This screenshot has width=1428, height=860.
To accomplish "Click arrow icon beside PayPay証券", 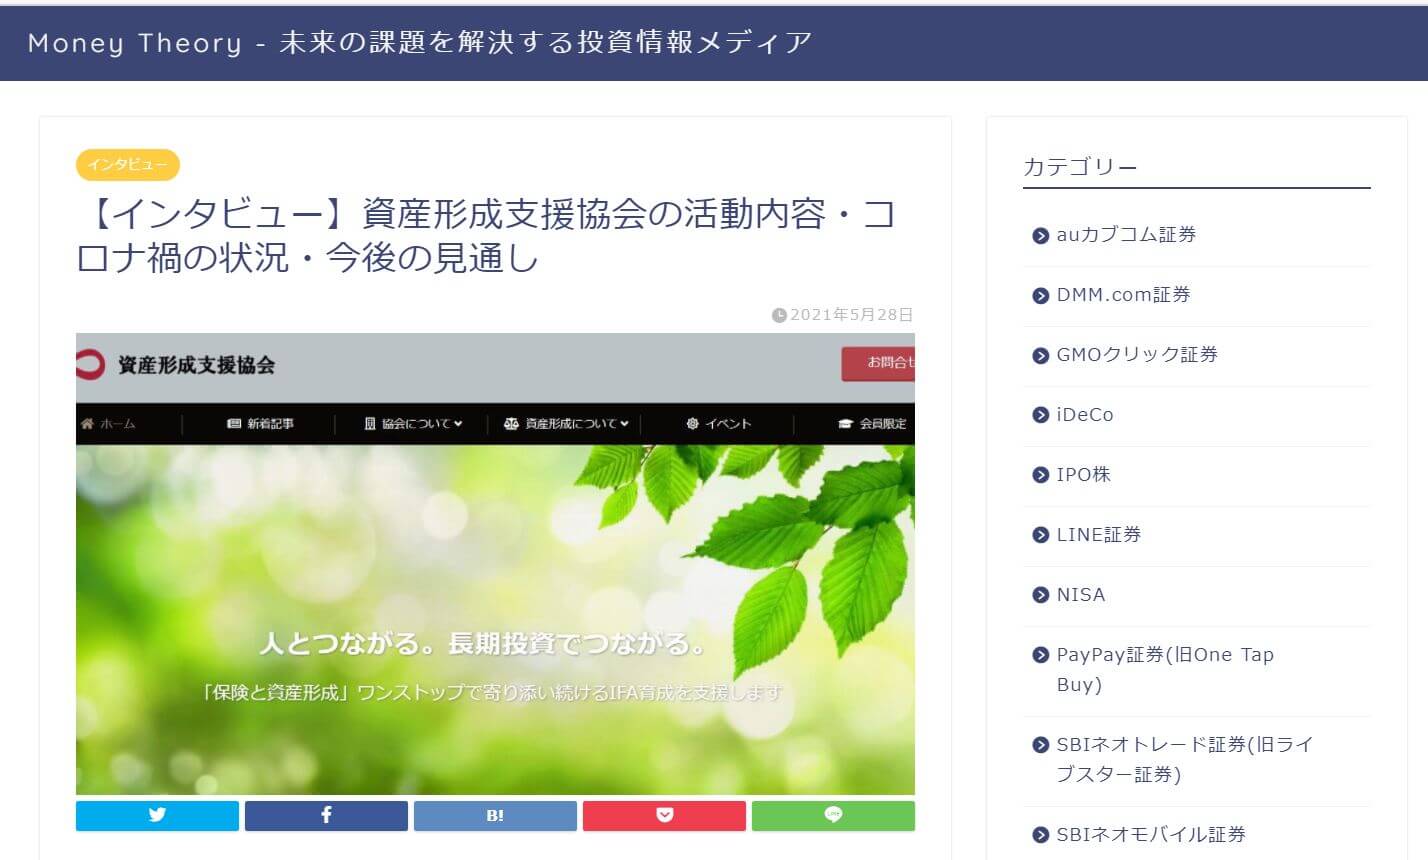I will point(1040,656).
